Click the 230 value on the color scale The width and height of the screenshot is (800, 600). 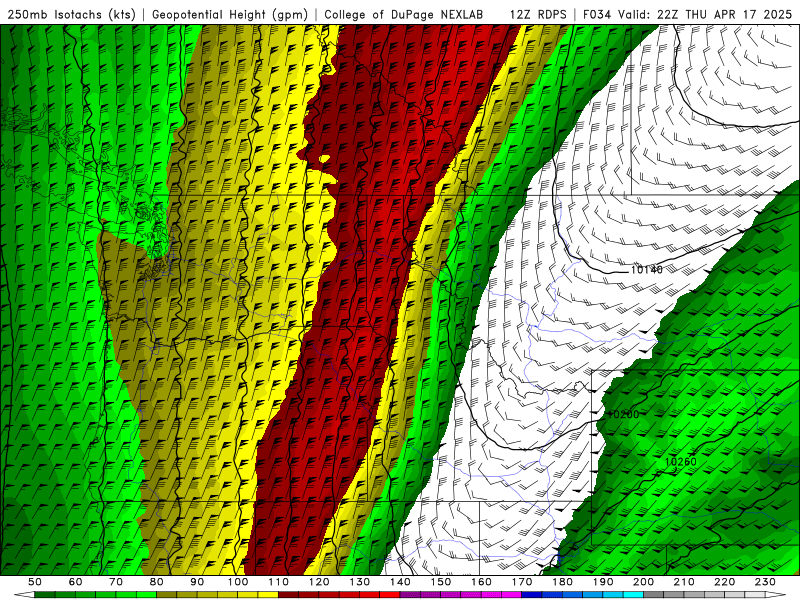point(765,582)
